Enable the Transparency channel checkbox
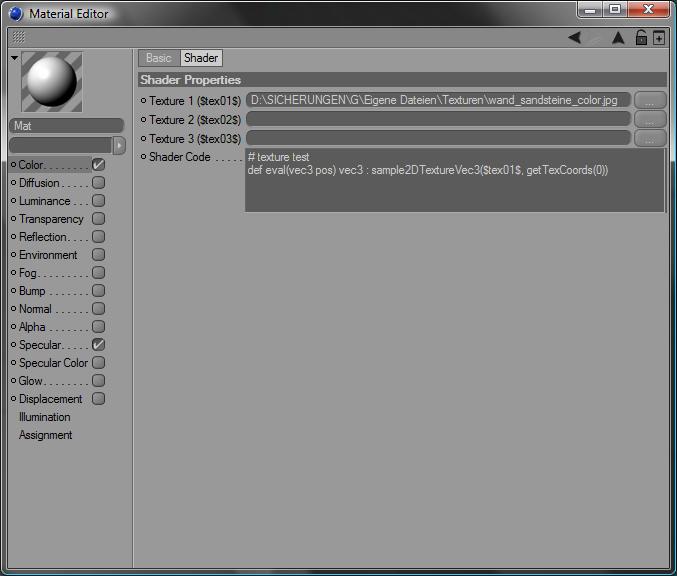The image size is (677, 576). click(x=98, y=219)
